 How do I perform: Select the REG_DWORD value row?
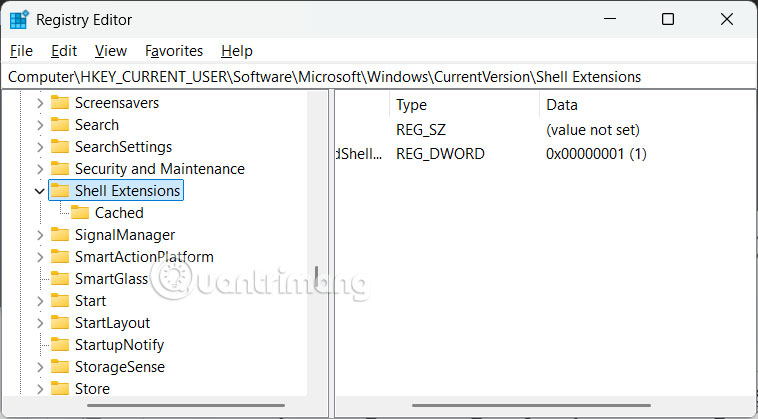point(440,154)
